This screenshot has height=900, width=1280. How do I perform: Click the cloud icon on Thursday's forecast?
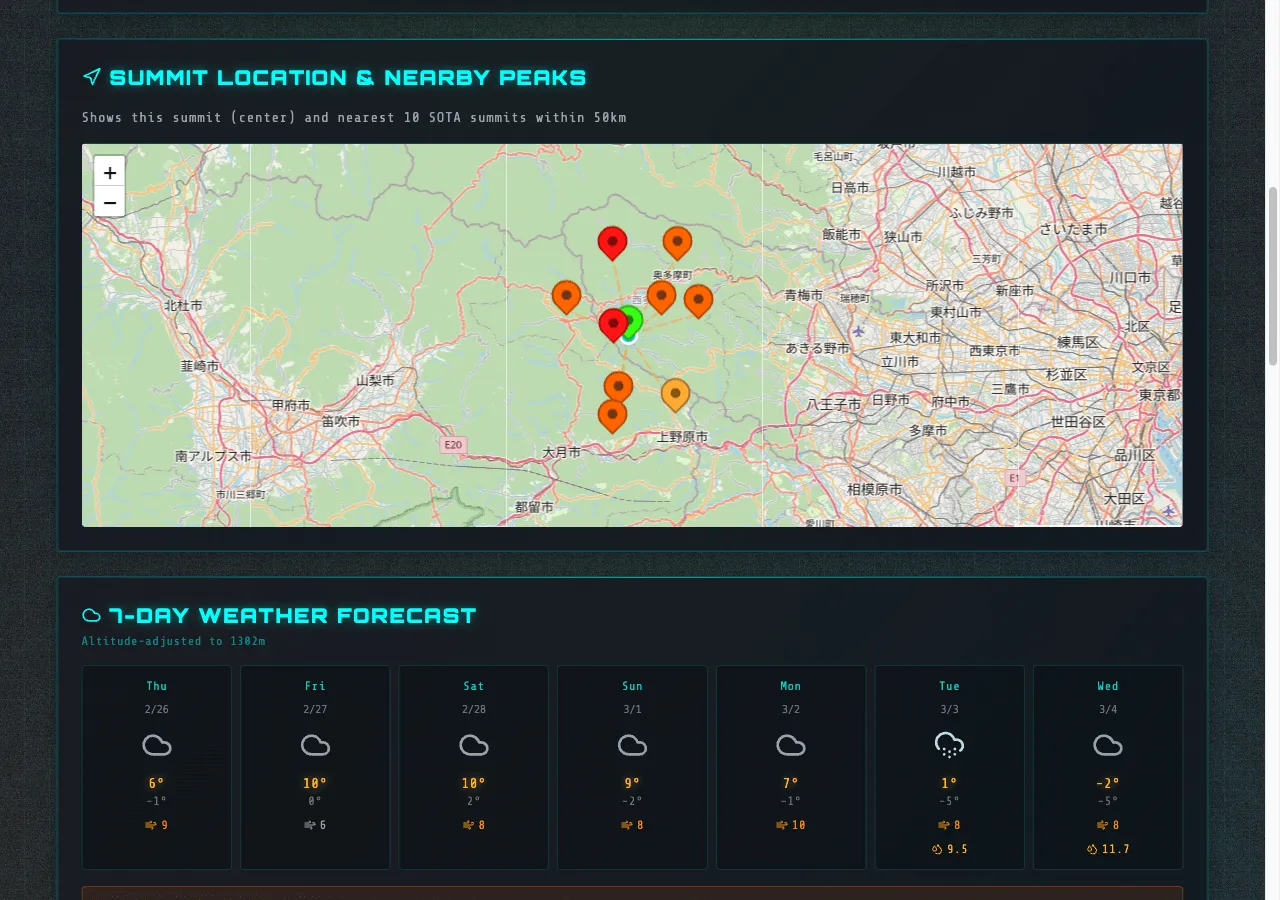tap(157, 745)
